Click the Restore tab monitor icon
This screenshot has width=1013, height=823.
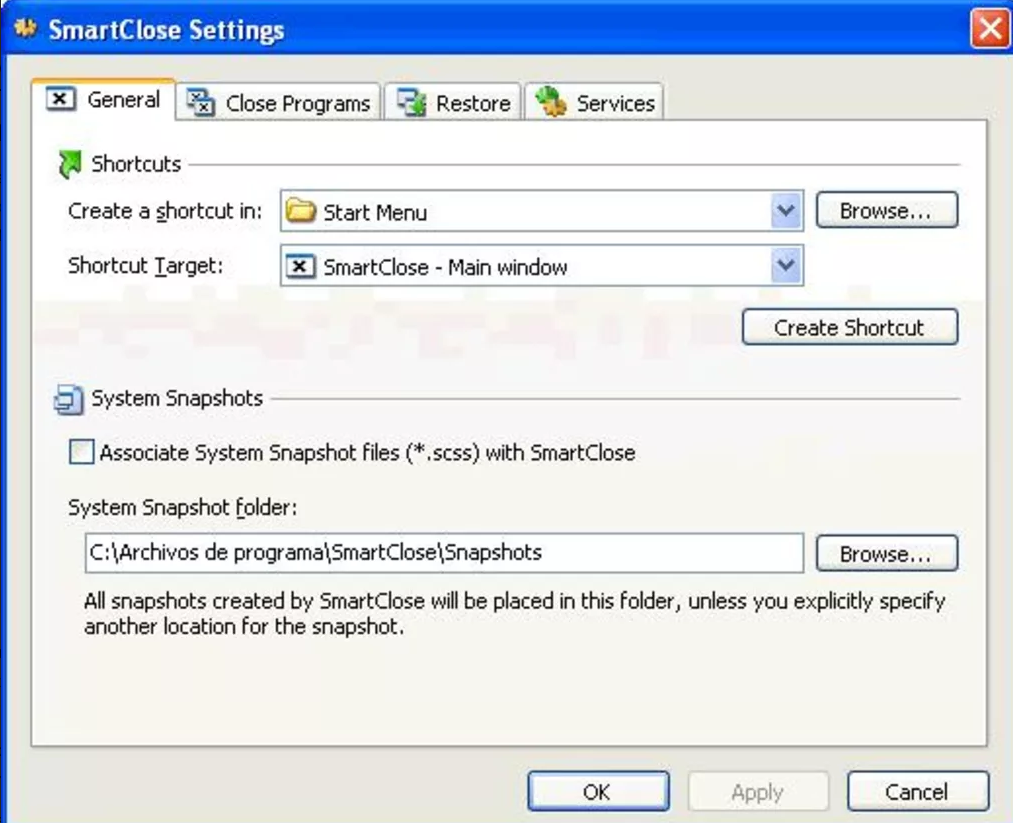411,103
